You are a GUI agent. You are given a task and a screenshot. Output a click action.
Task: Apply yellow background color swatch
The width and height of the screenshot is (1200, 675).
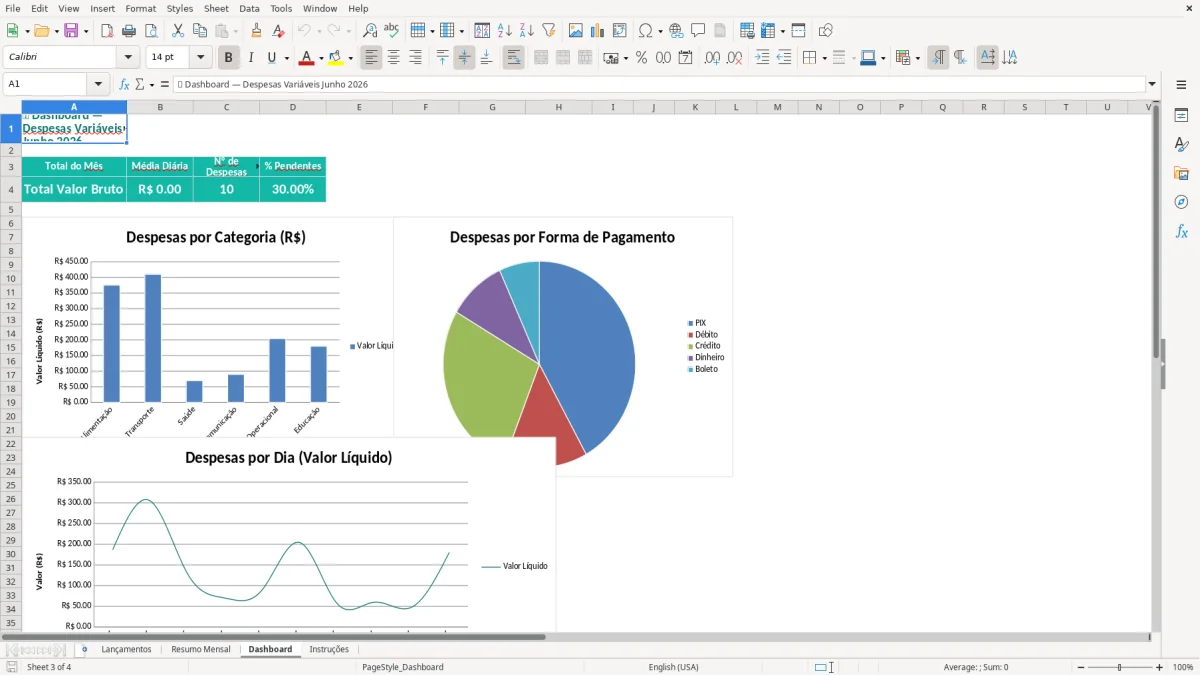click(336, 58)
